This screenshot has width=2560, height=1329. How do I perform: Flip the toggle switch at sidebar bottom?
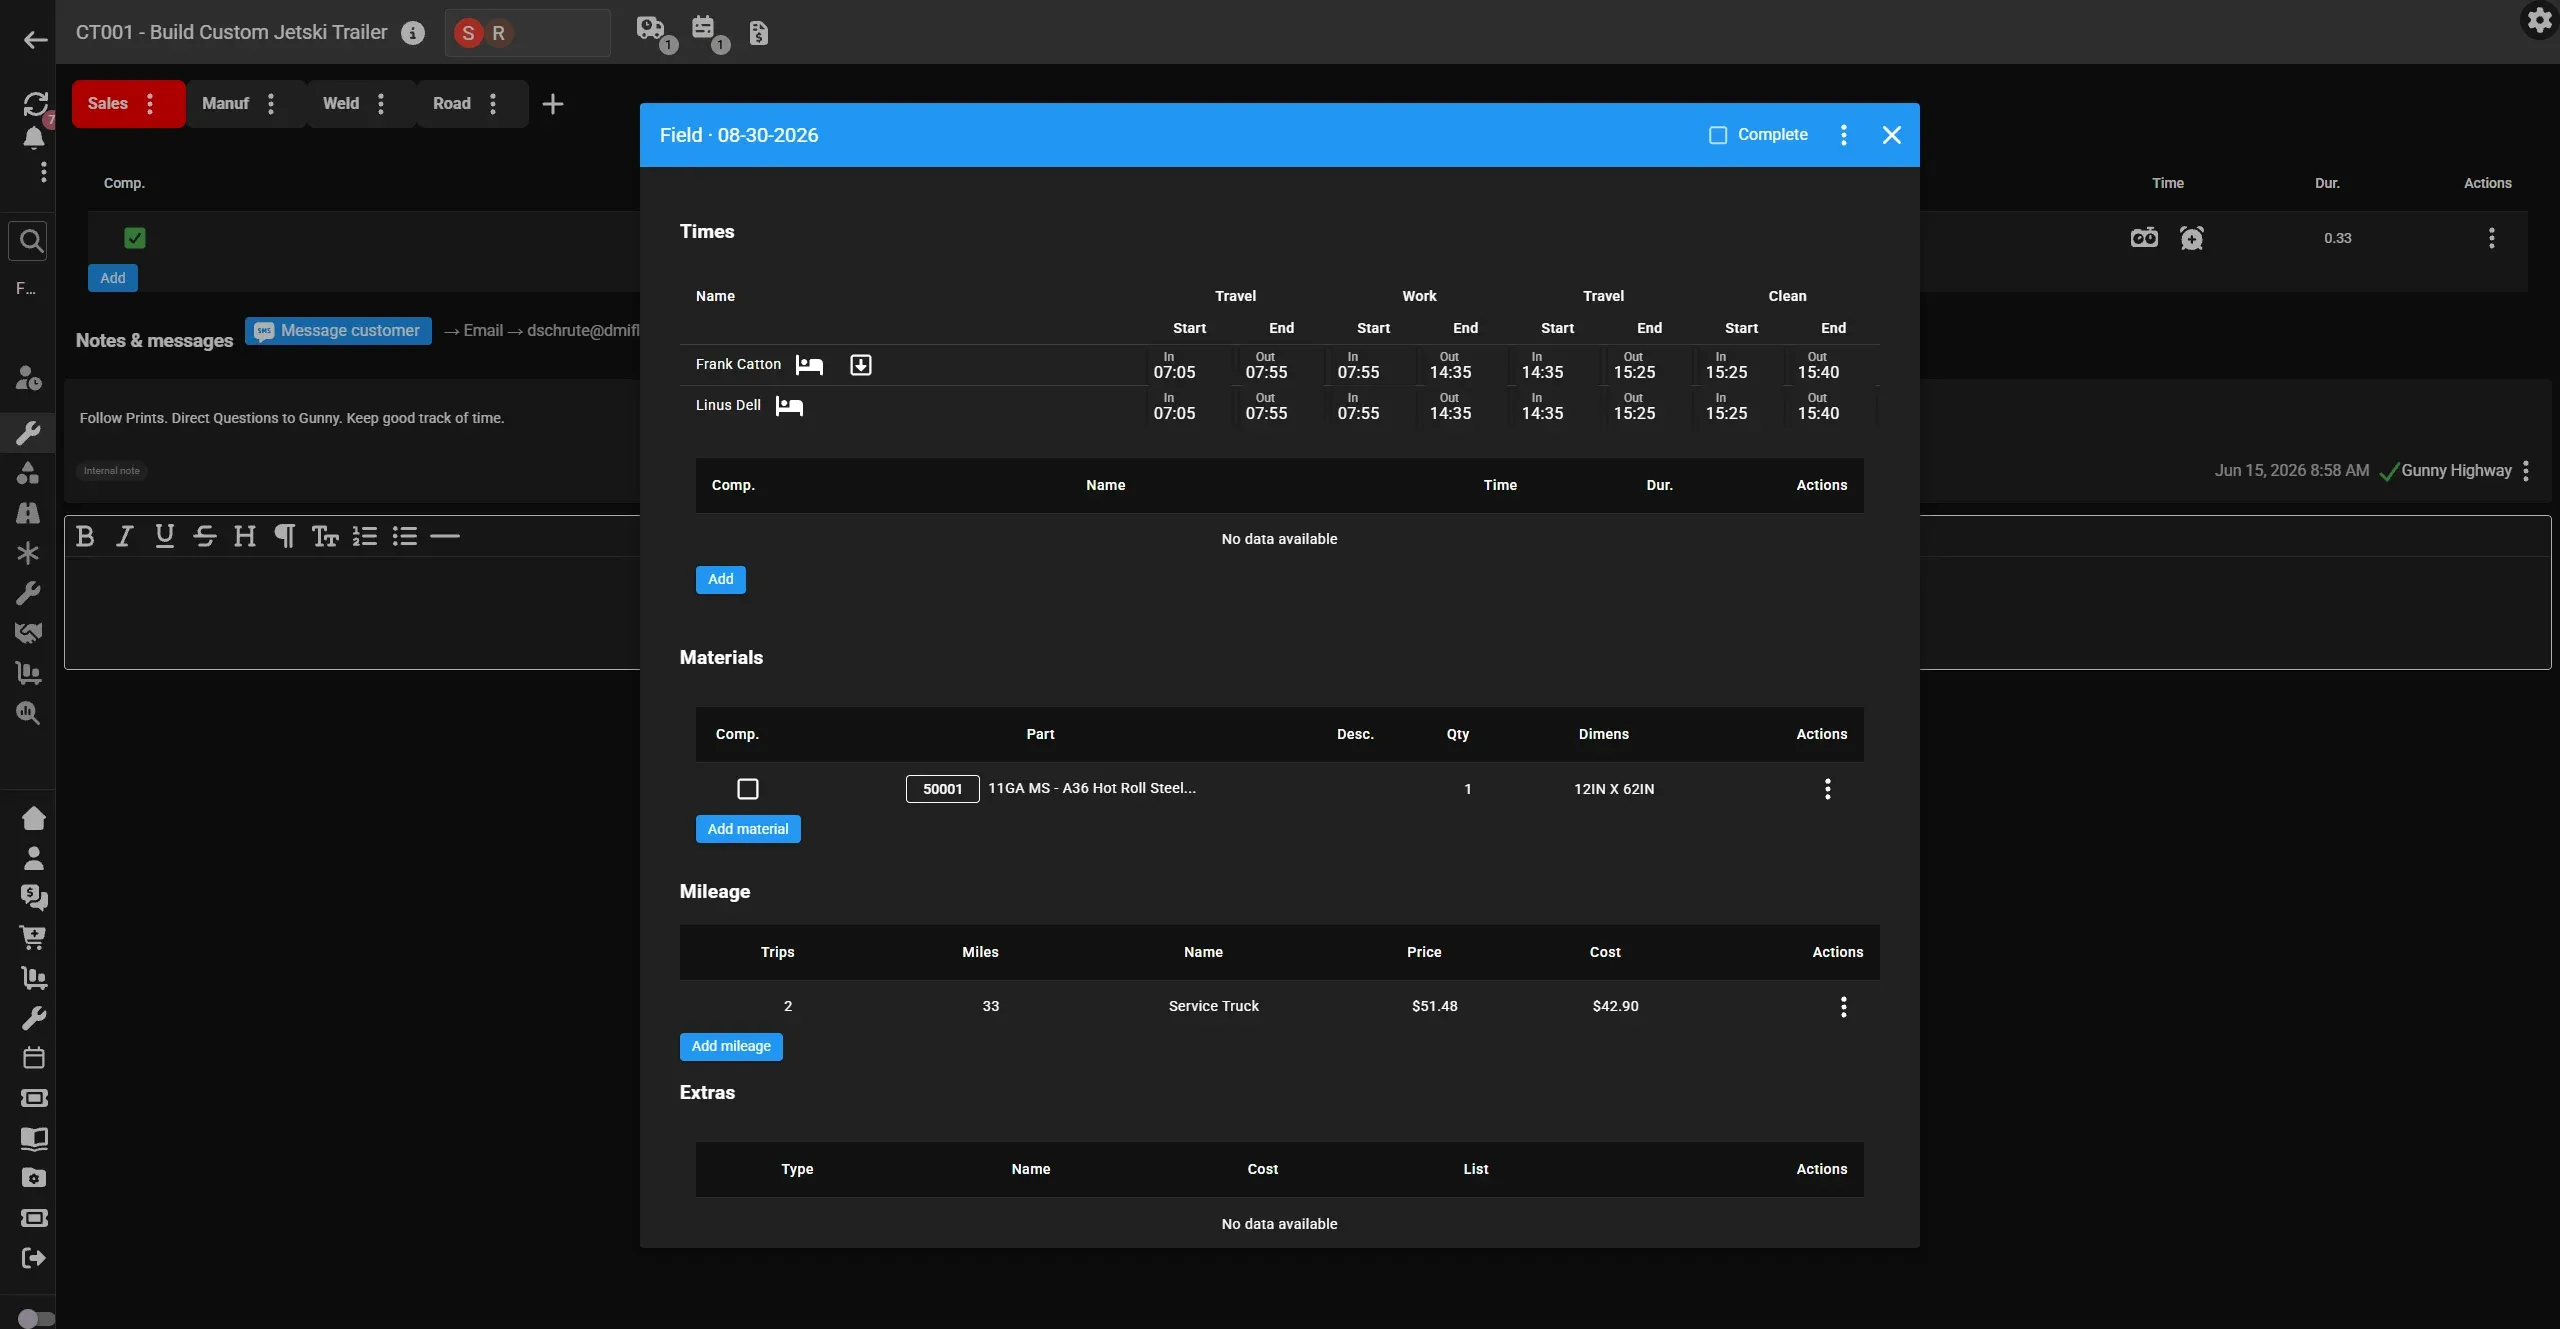36,1318
